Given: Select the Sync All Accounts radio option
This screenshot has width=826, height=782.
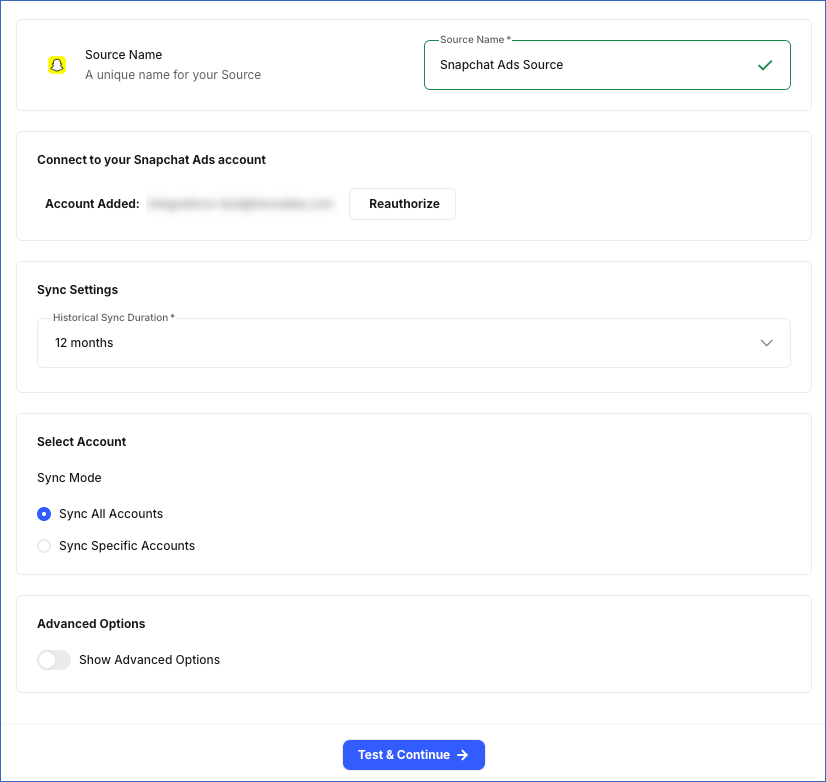Looking at the screenshot, I should 44,514.
